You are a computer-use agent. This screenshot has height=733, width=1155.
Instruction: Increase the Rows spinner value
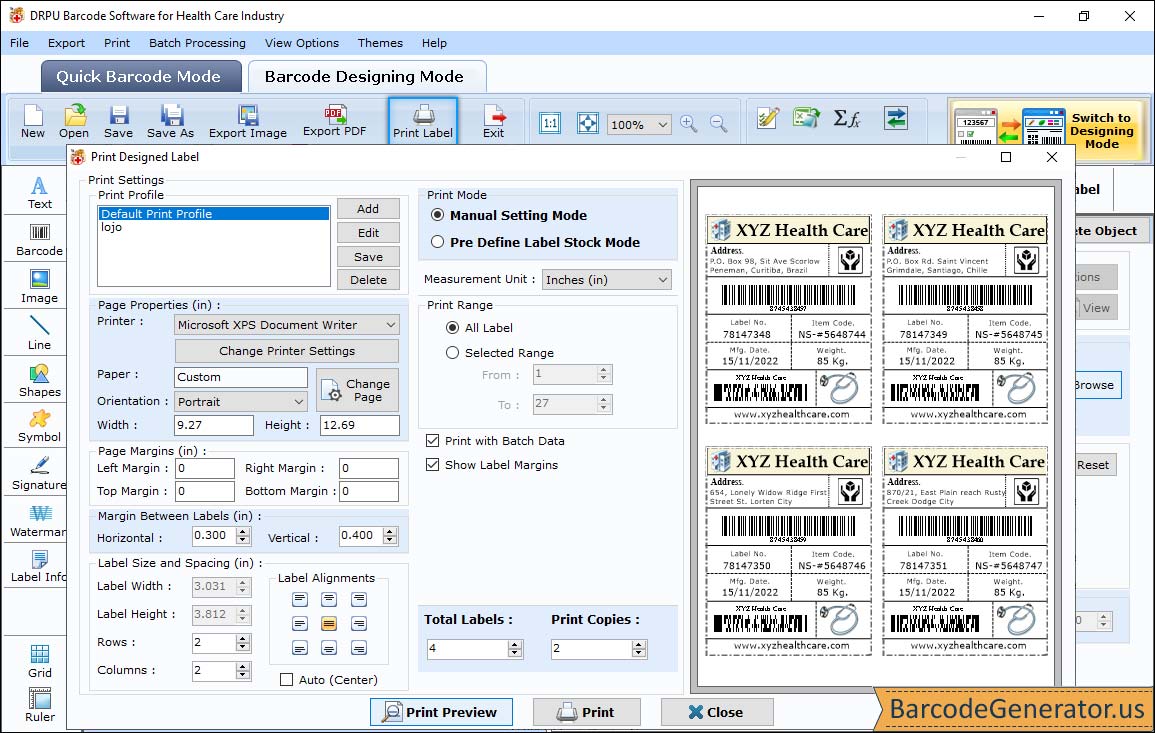243,638
